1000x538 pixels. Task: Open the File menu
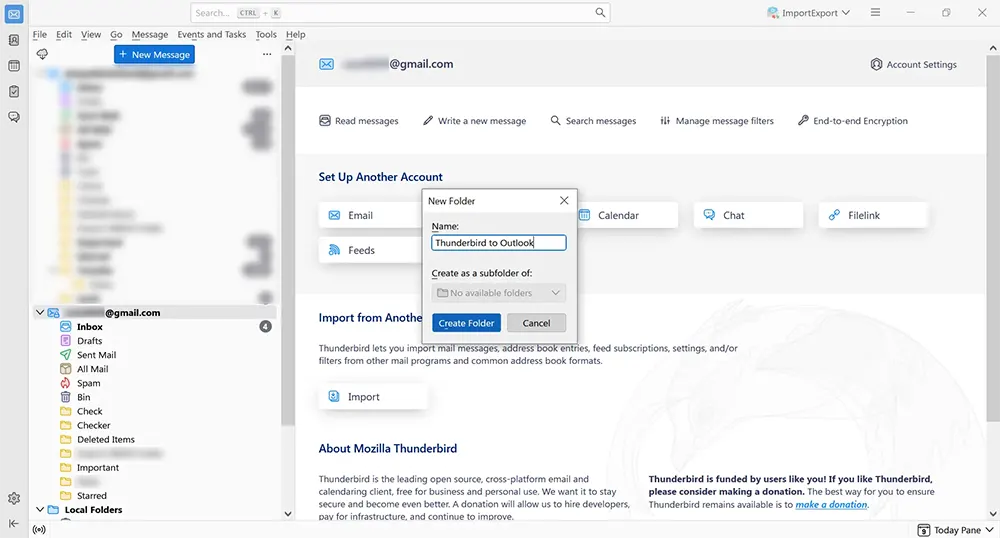click(x=40, y=34)
